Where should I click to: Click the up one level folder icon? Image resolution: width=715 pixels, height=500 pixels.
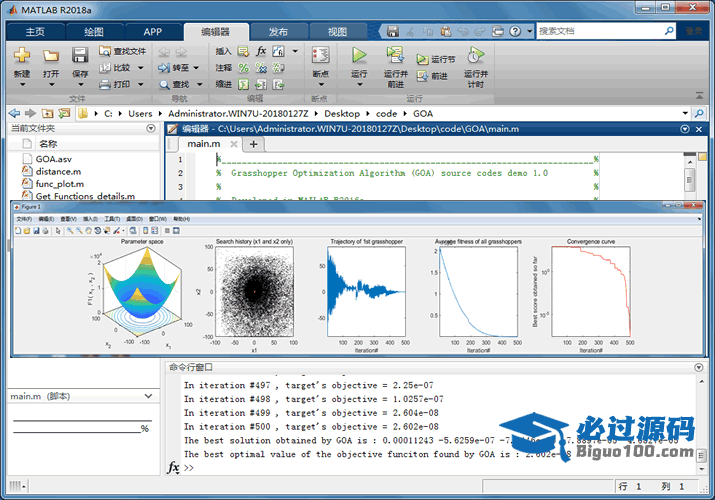(47, 113)
